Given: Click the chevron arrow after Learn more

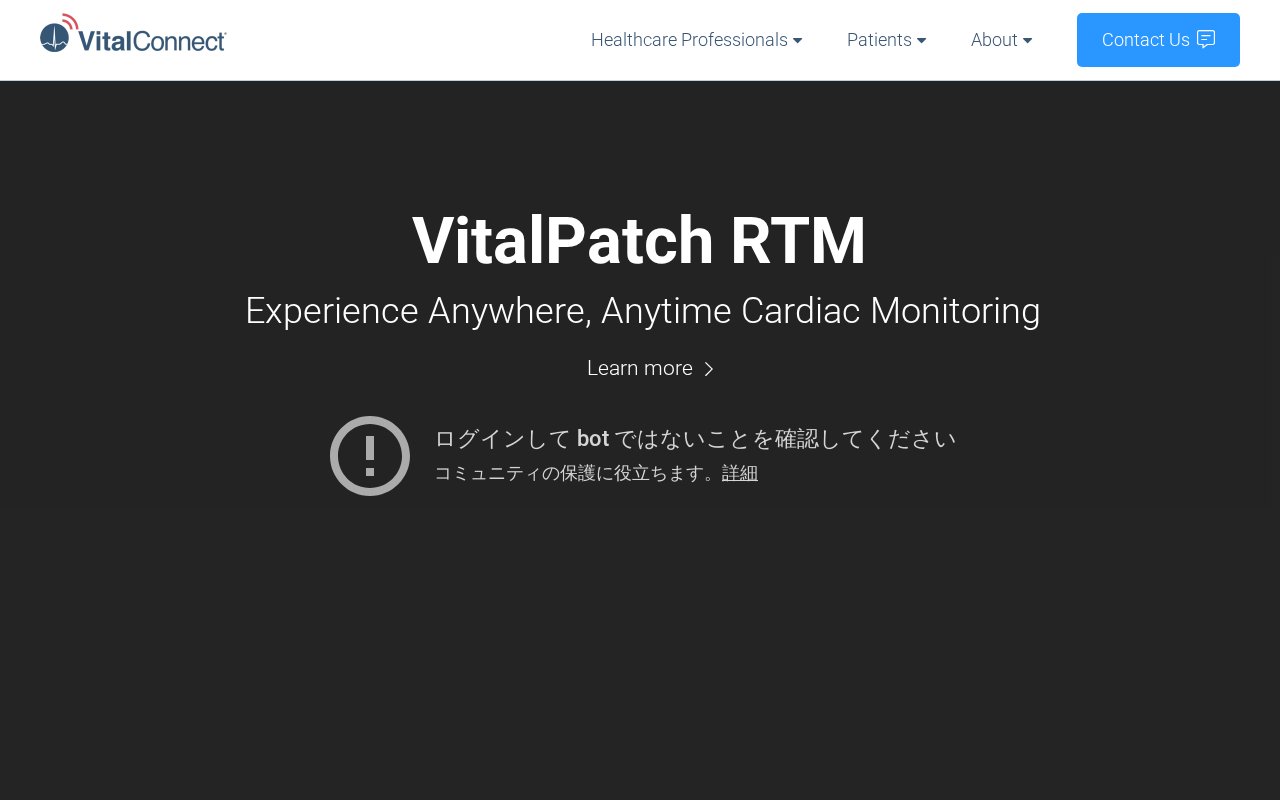Looking at the screenshot, I should point(709,369).
